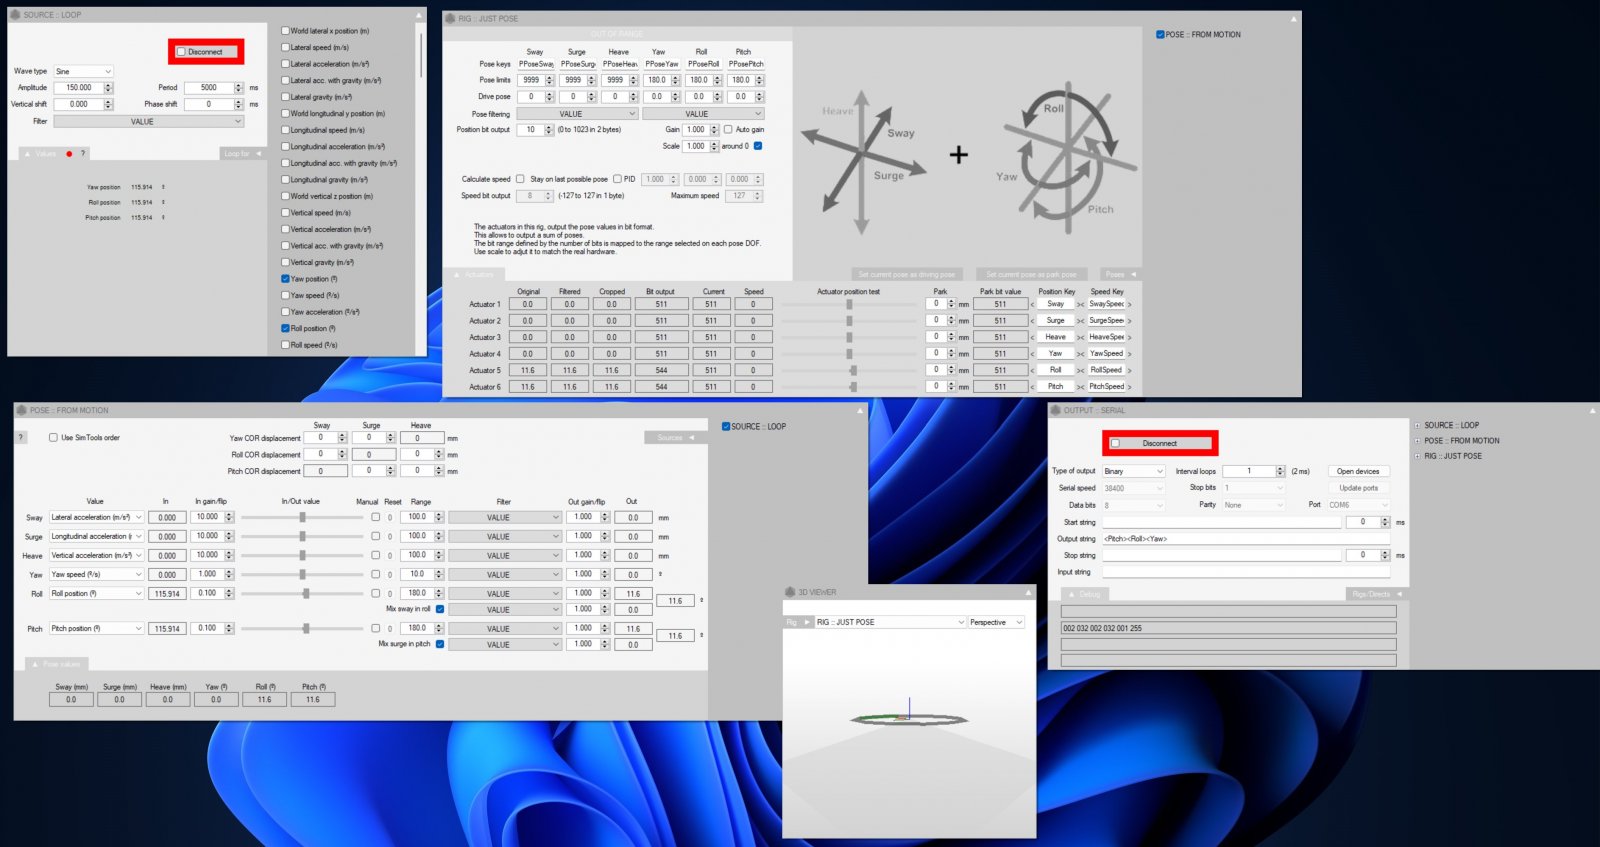
Task: Toggle the Auto gain checkbox
Action: [728, 129]
